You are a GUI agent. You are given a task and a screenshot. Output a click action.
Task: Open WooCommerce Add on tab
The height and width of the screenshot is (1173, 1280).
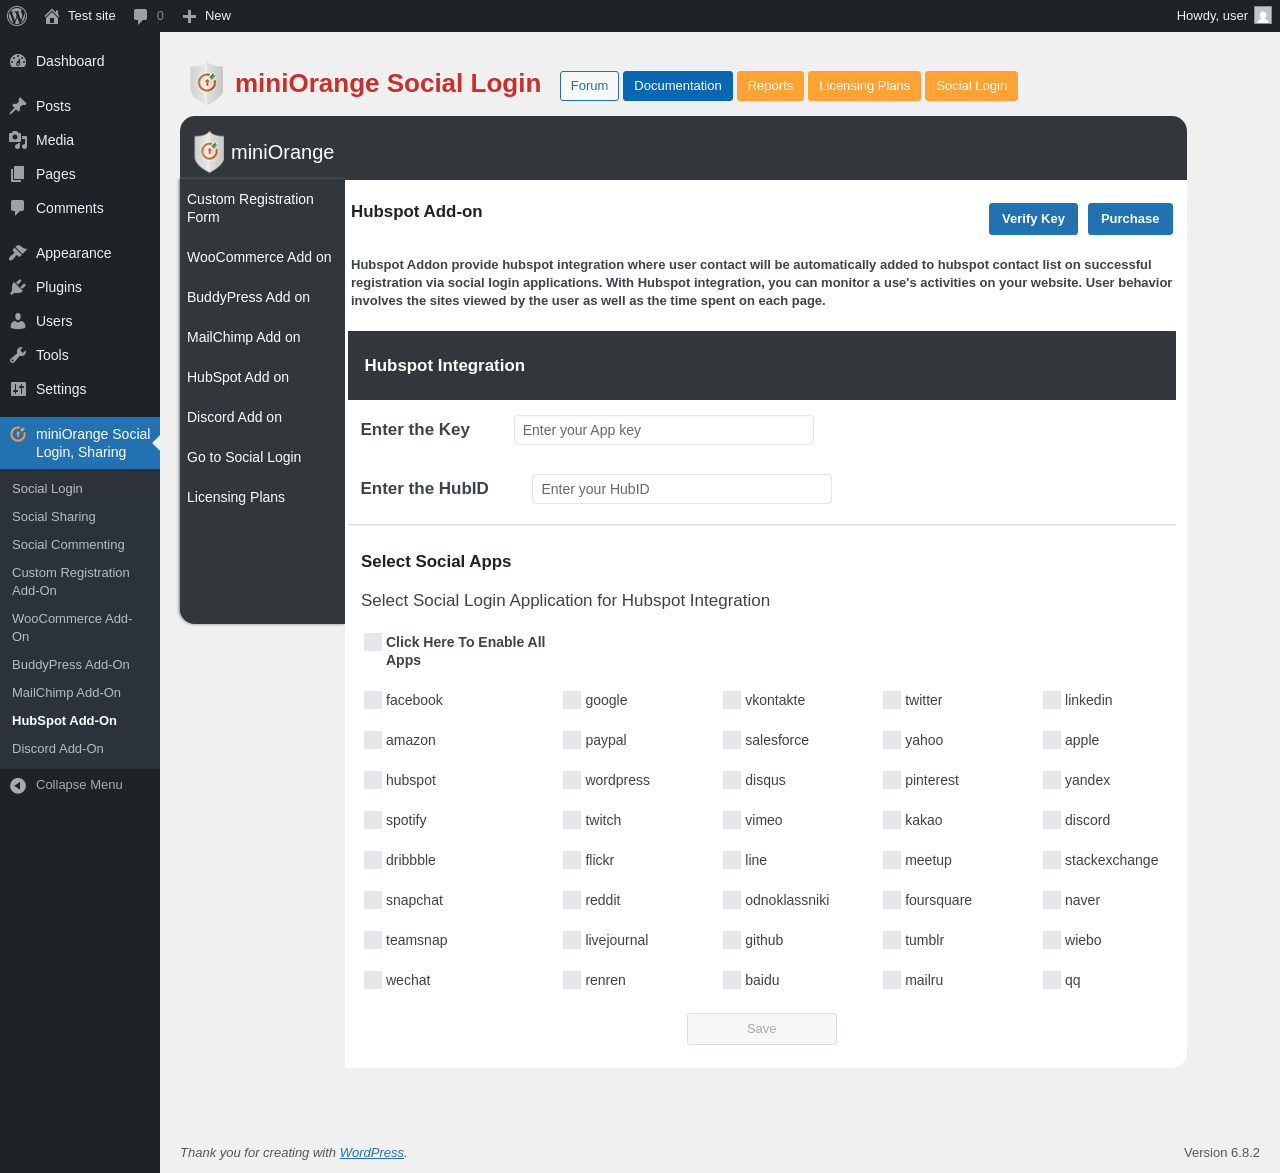[262, 257]
